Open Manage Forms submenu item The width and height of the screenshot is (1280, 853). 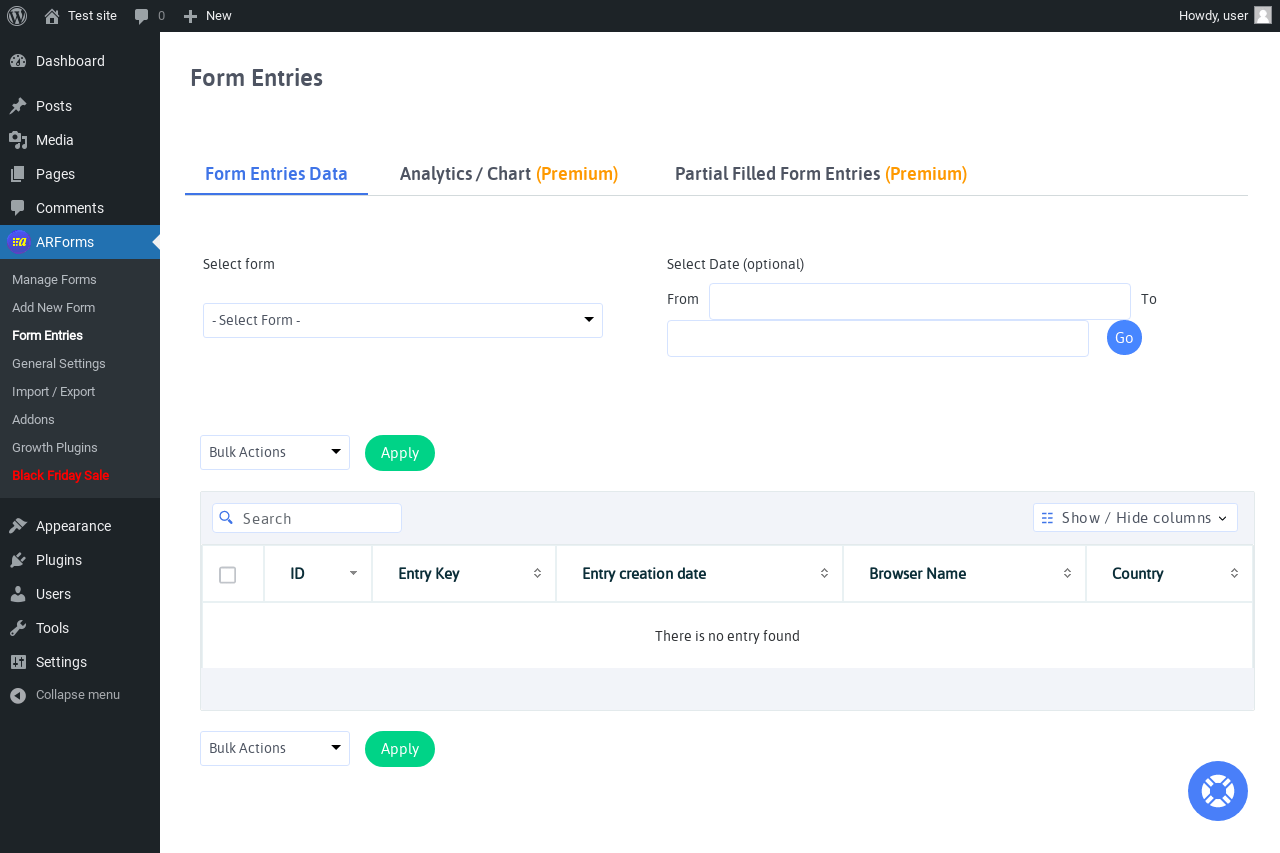tap(54, 280)
